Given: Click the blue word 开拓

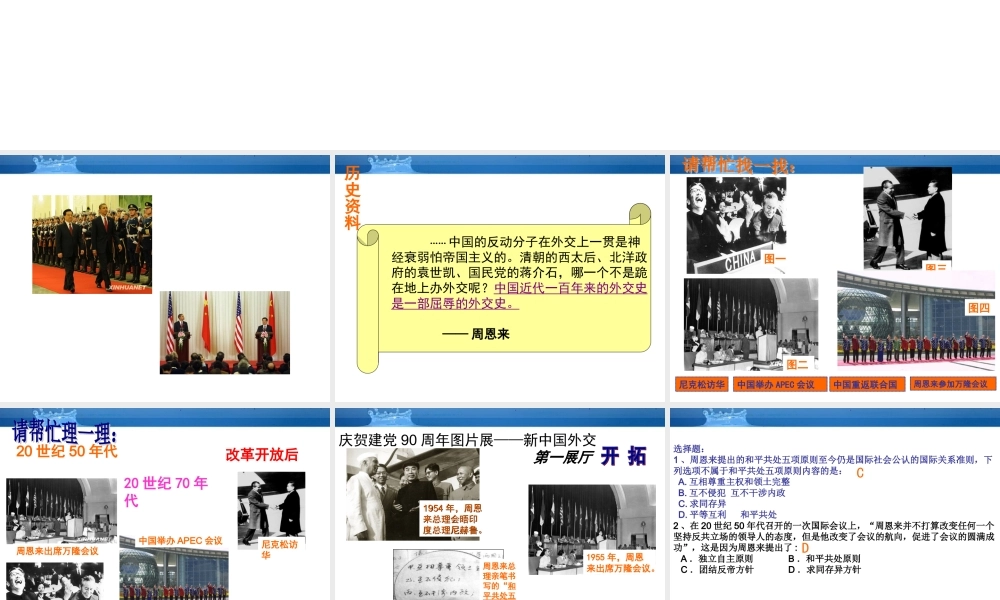Looking at the screenshot, I should pyautogui.click(x=624, y=456).
